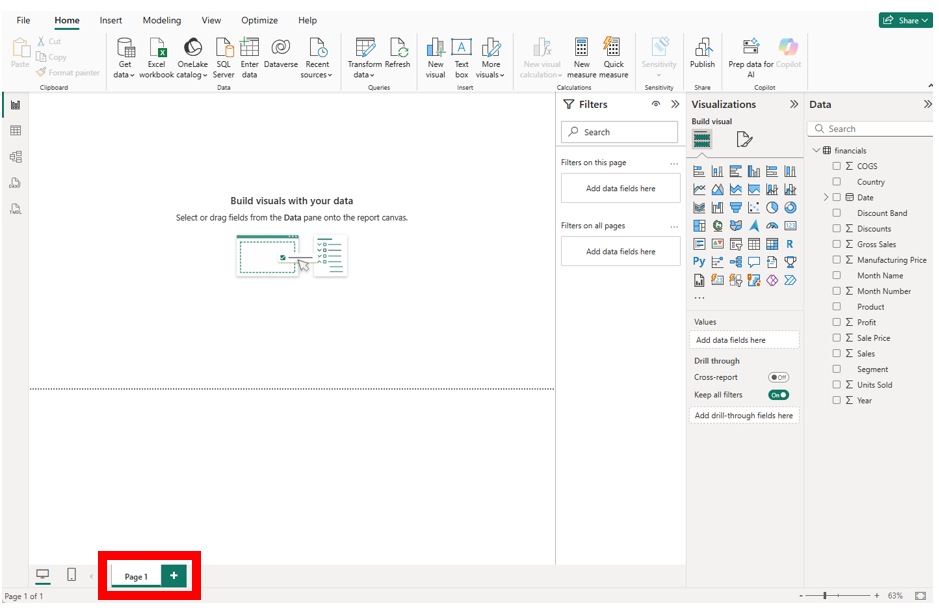Select the Python visual

(x=699, y=262)
